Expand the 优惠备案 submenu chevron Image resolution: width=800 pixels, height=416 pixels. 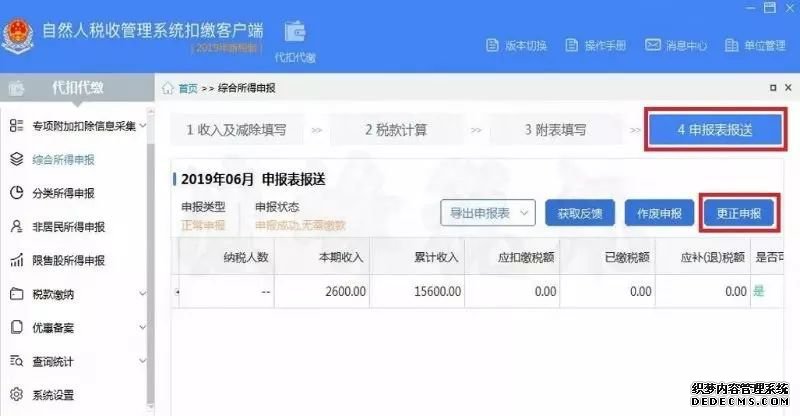coord(143,327)
